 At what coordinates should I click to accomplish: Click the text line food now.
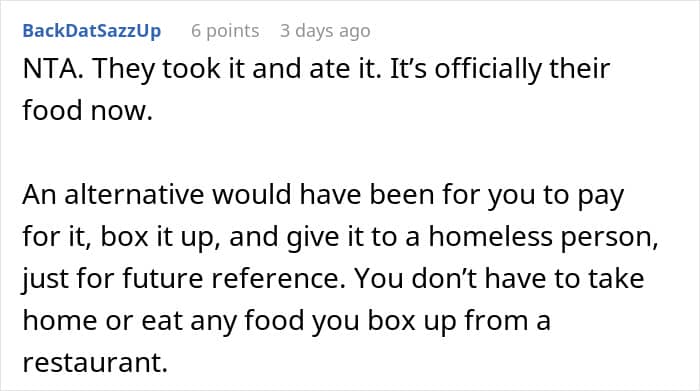point(88,110)
